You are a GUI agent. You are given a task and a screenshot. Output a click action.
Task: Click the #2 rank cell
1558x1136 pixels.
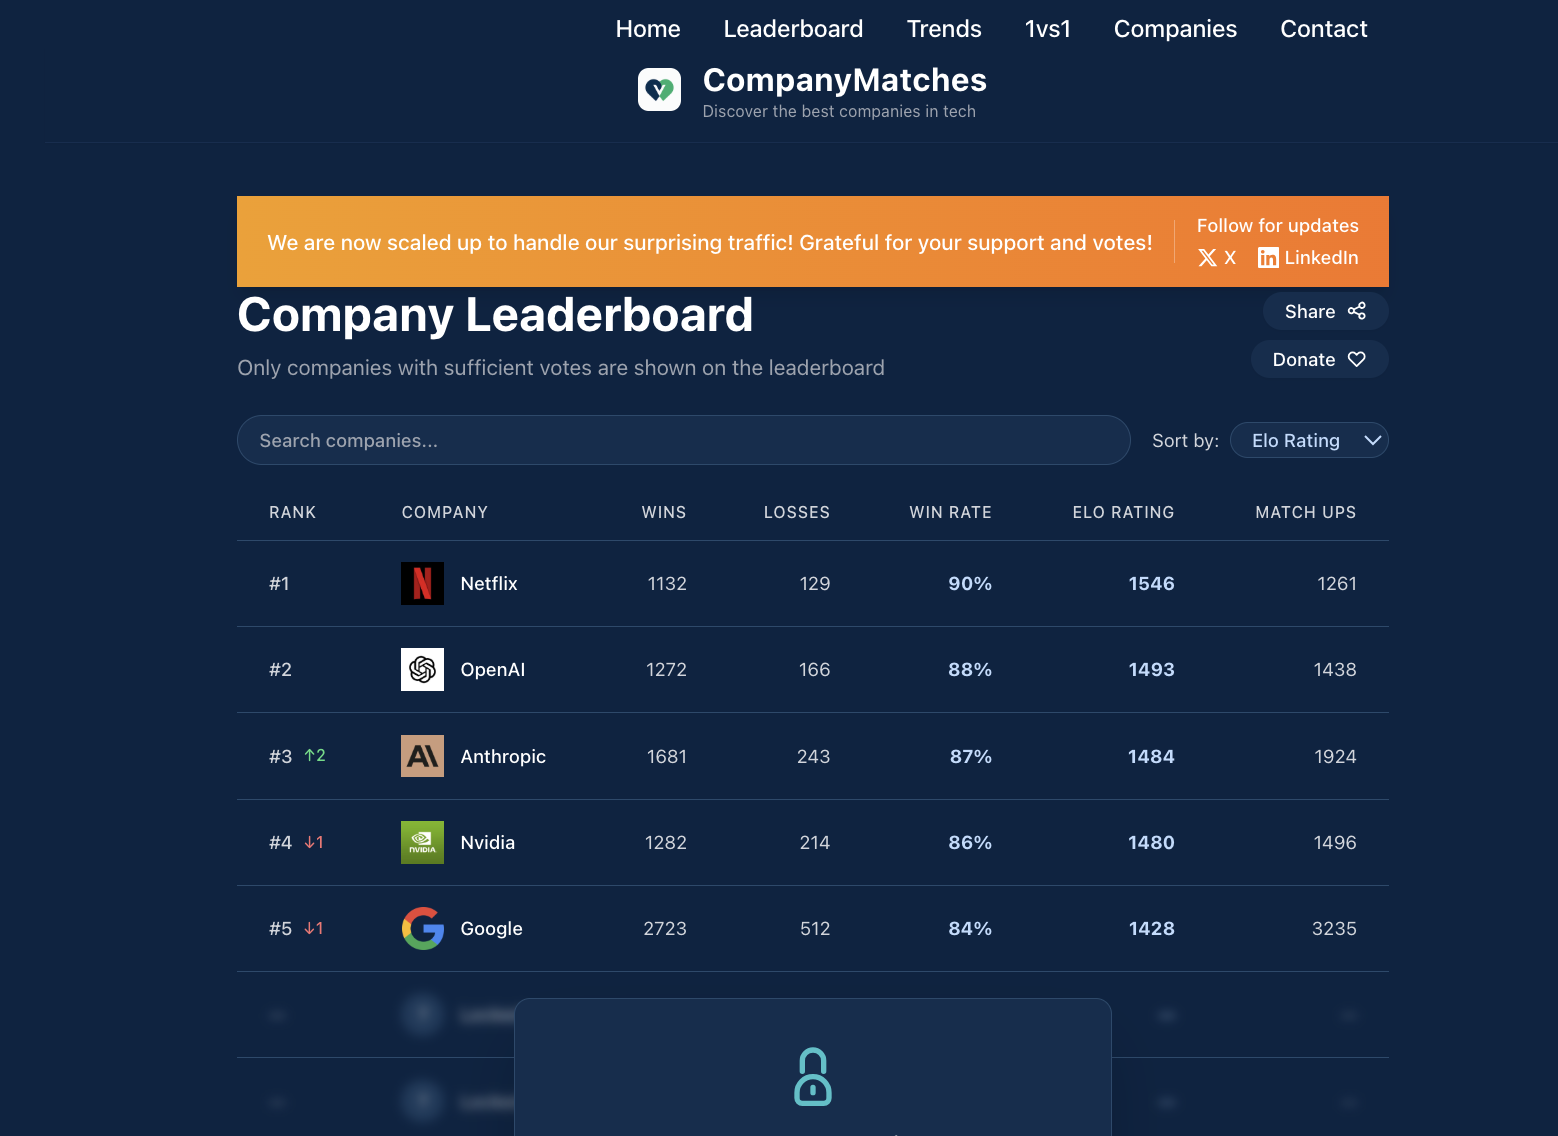280,669
